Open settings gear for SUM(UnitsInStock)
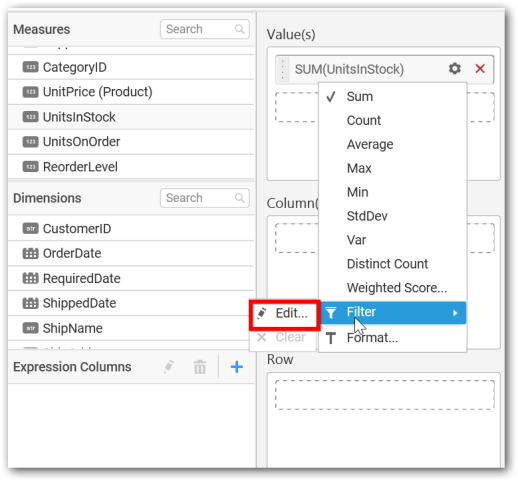The width and height of the screenshot is (518, 481). pyautogui.click(x=455, y=69)
